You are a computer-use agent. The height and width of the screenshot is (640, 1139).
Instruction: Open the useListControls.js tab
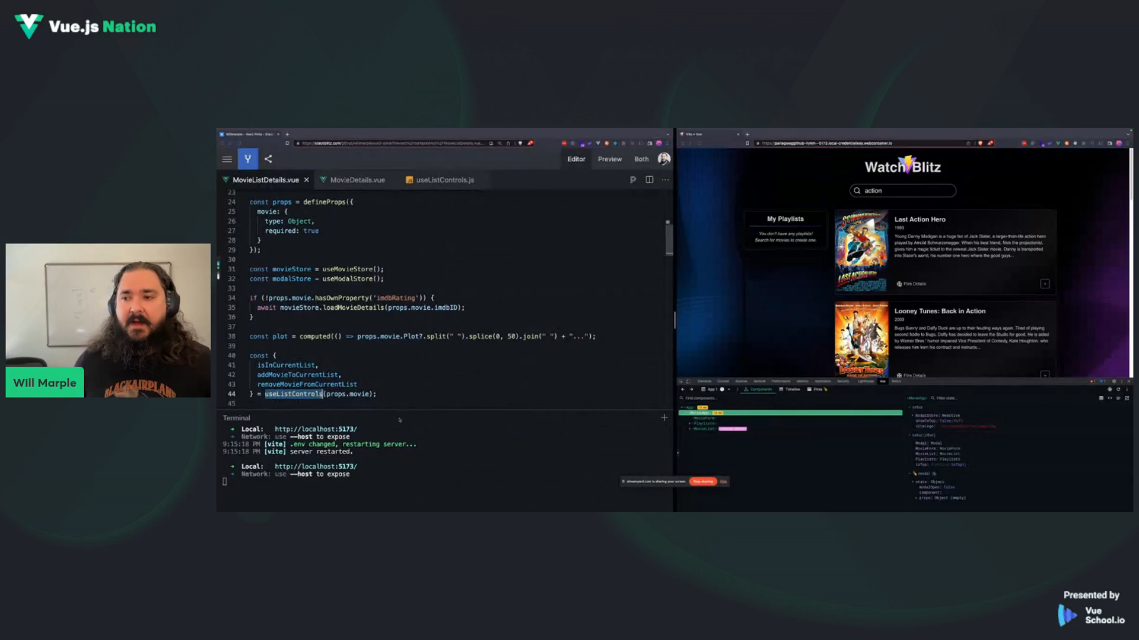445,180
